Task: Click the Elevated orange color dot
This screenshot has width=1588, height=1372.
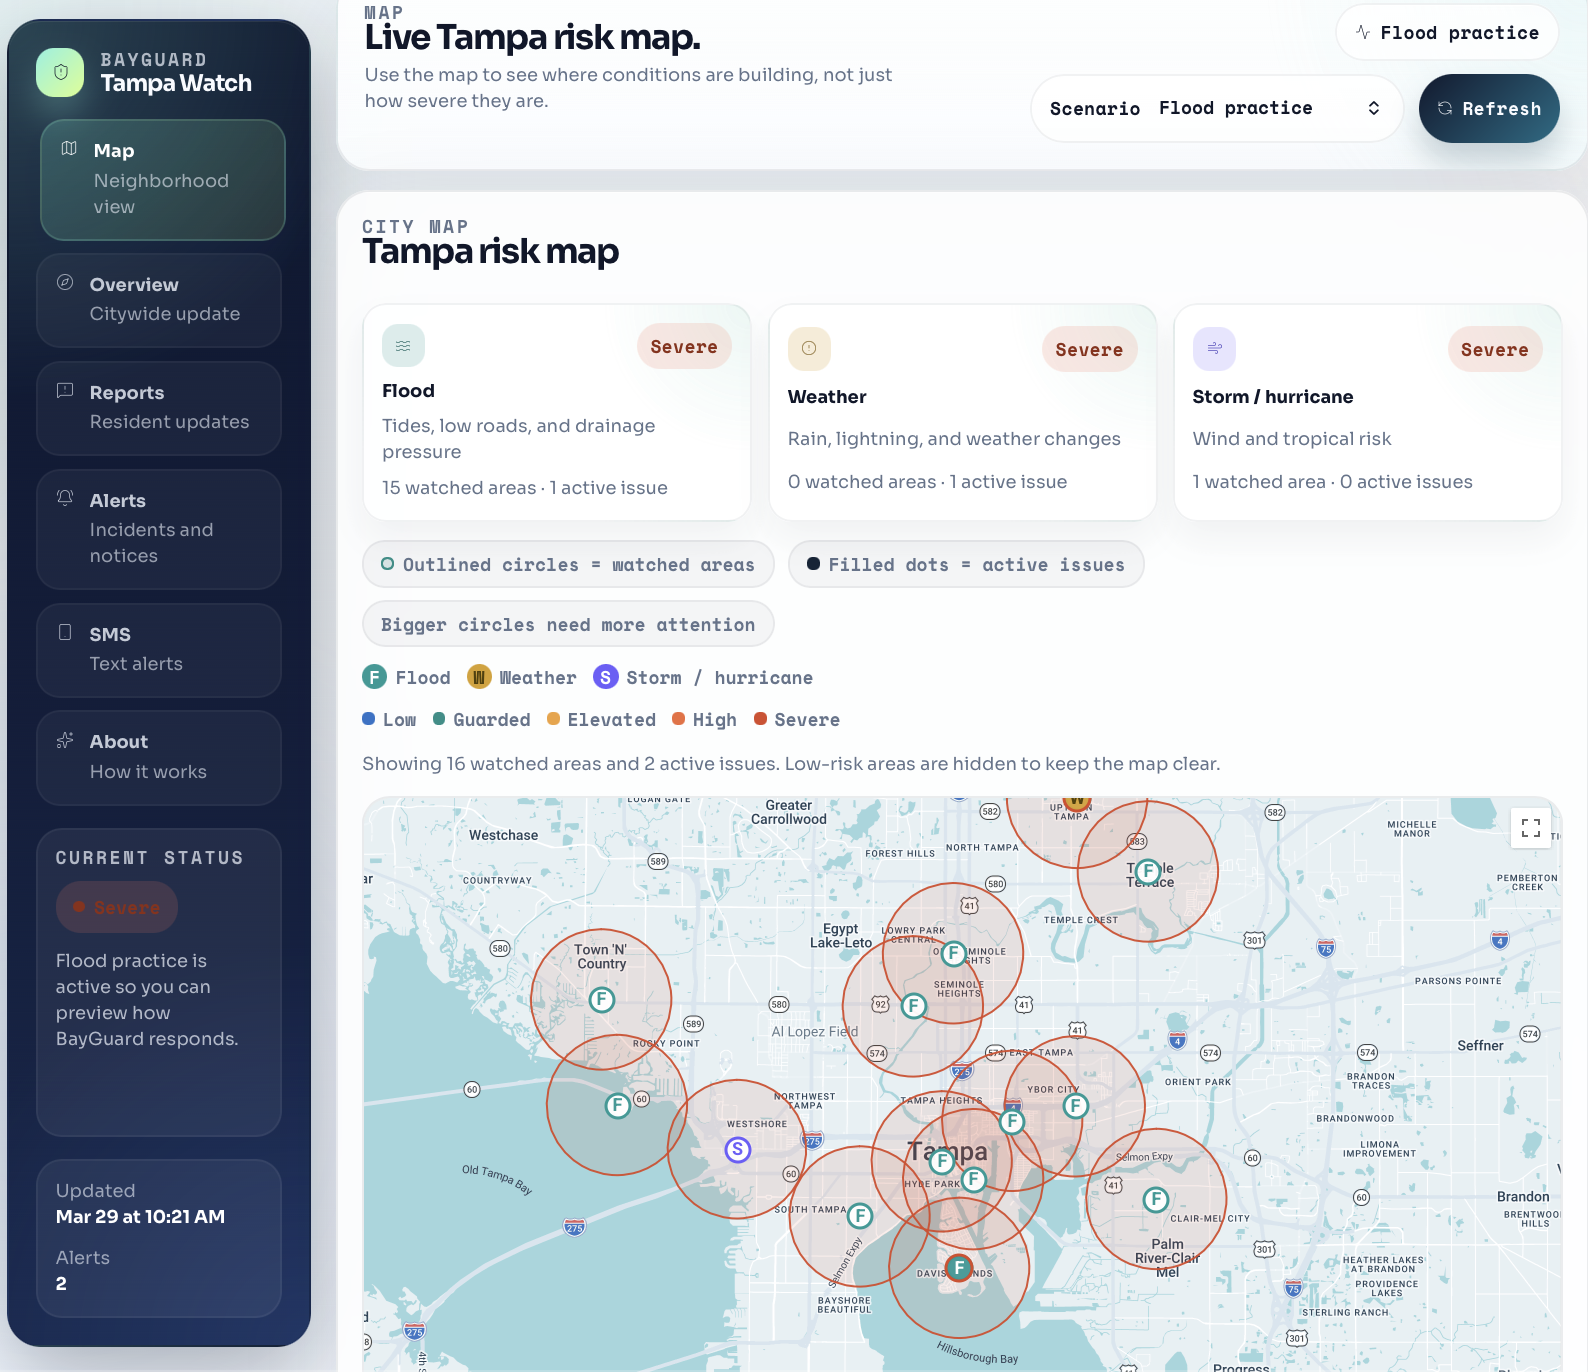Action: [x=553, y=719]
